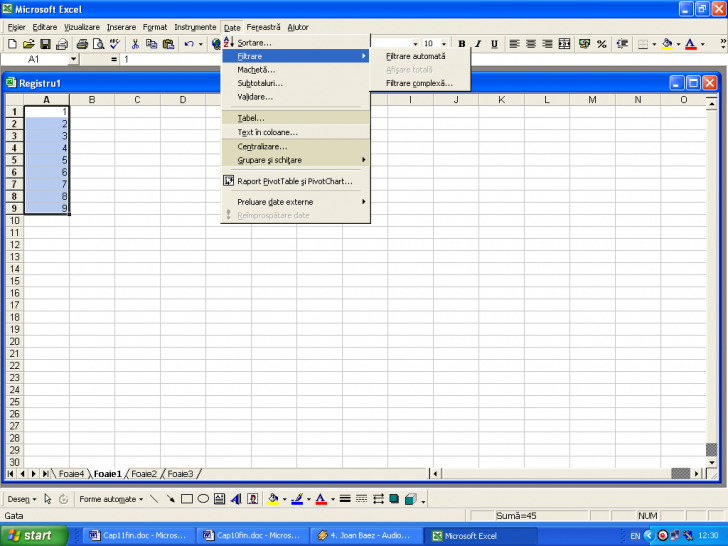Image resolution: width=728 pixels, height=546 pixels.
Task: Click the Windows Start button
Action: click(x=34, y=535)
